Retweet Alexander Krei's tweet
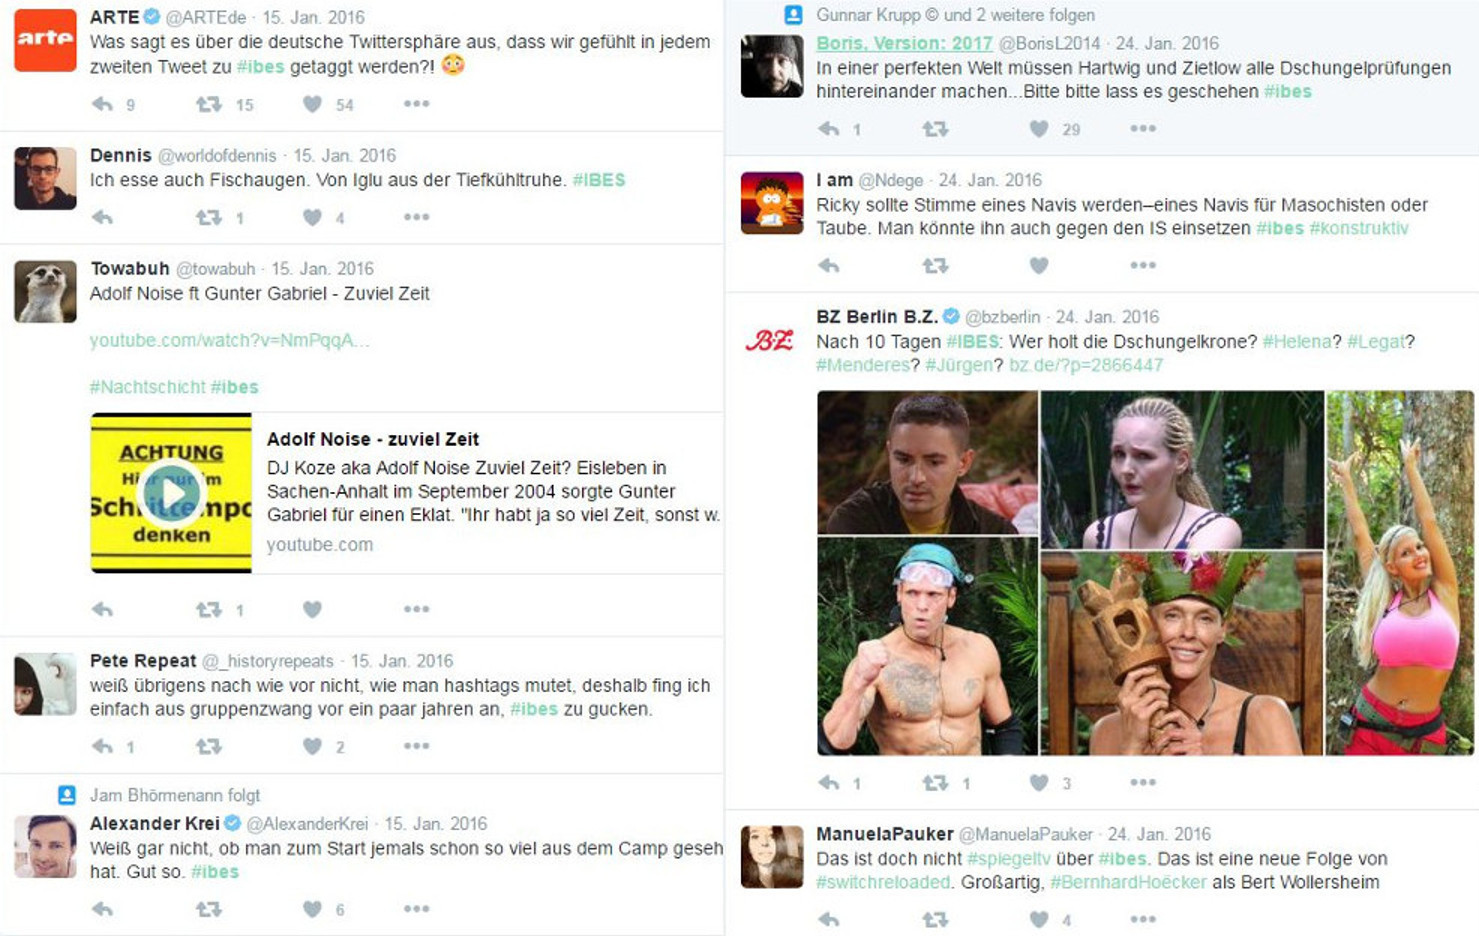 click(x=208, y=909)
